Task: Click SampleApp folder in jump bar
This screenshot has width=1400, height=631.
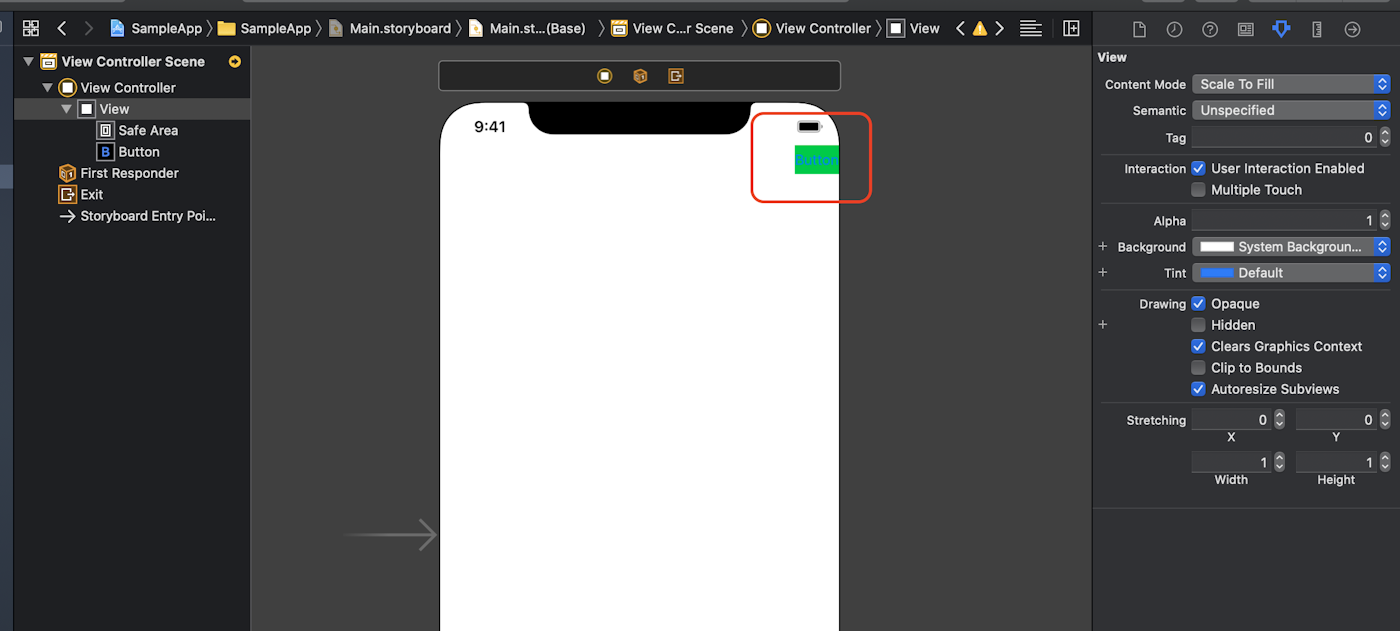Action: 264,28
